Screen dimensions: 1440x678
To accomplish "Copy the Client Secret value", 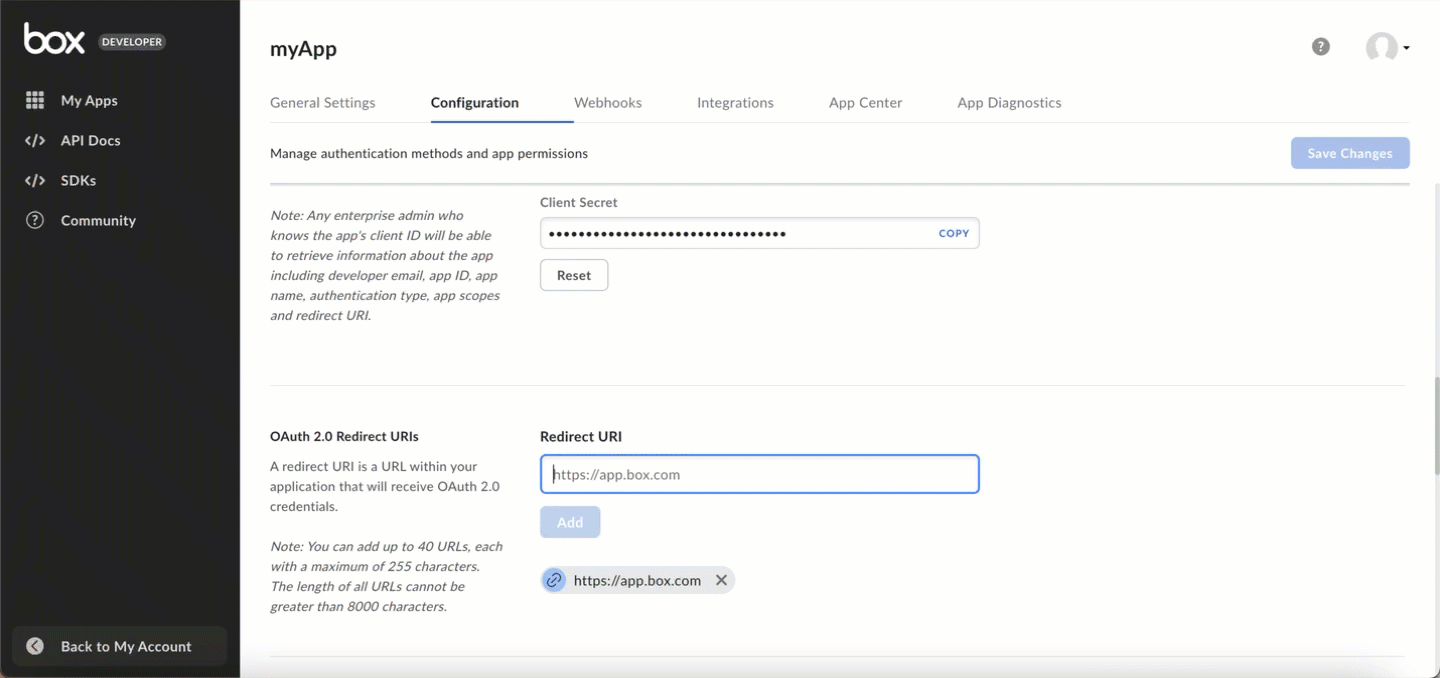I will coord(954,233).
